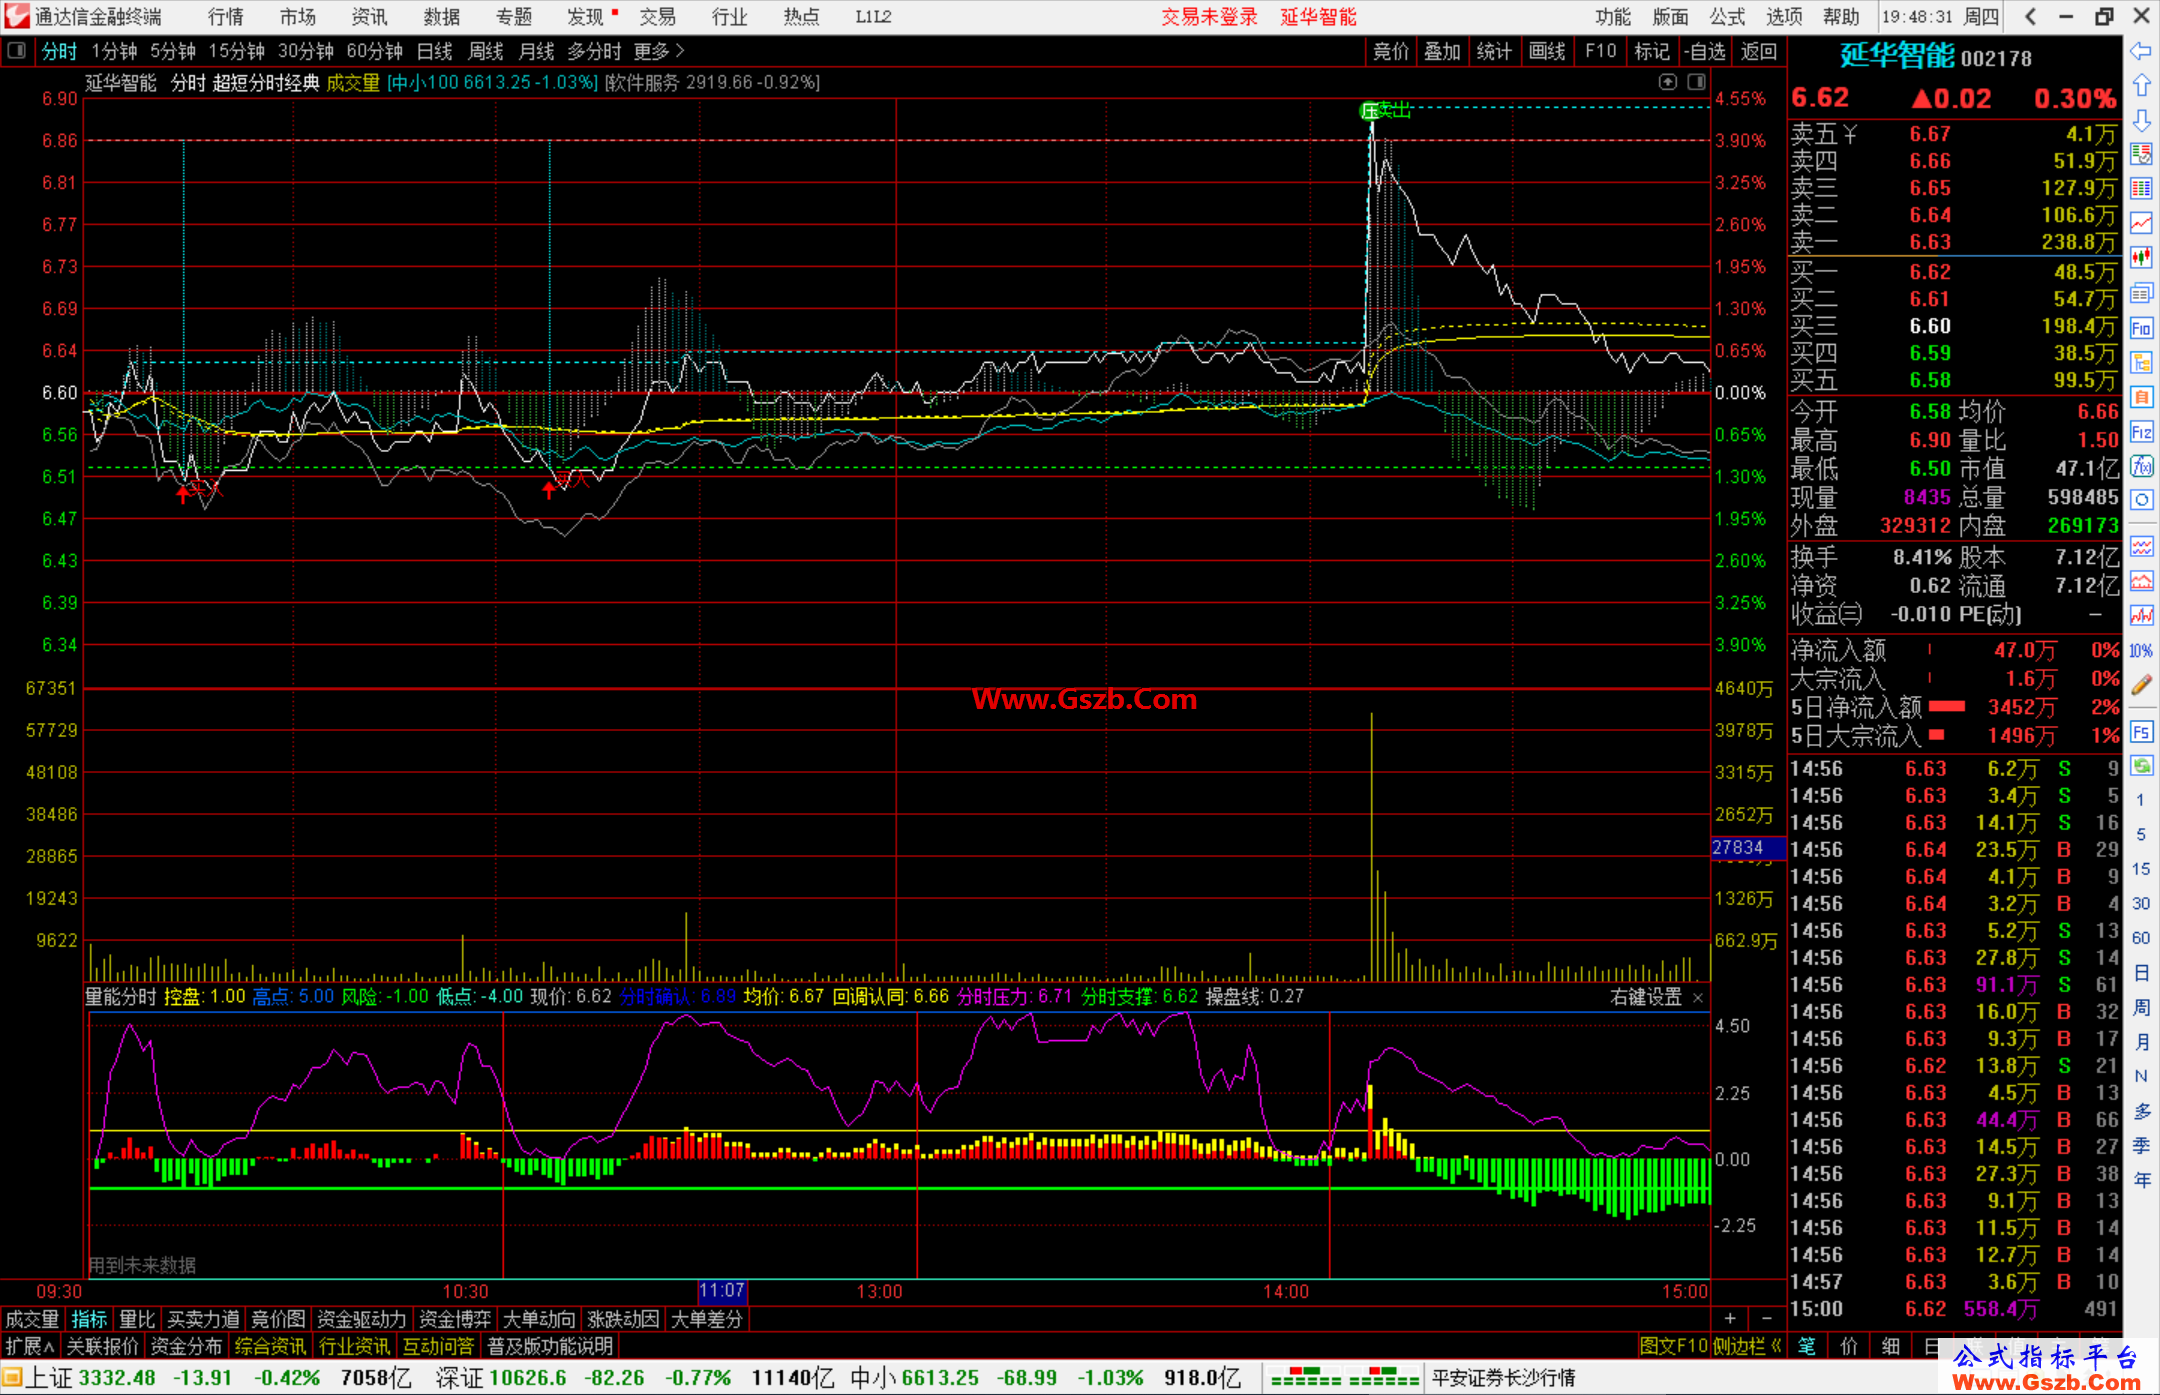2160x1395 pixels.
Task: Click the circular plus icon atop the chart
Action: pos(1667,82)
